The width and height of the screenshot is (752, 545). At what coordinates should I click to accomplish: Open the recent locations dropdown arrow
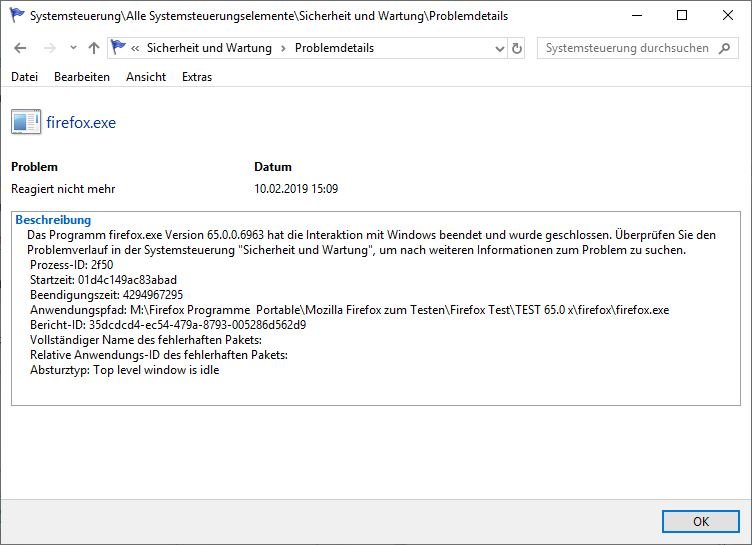[x=72, y=48]
